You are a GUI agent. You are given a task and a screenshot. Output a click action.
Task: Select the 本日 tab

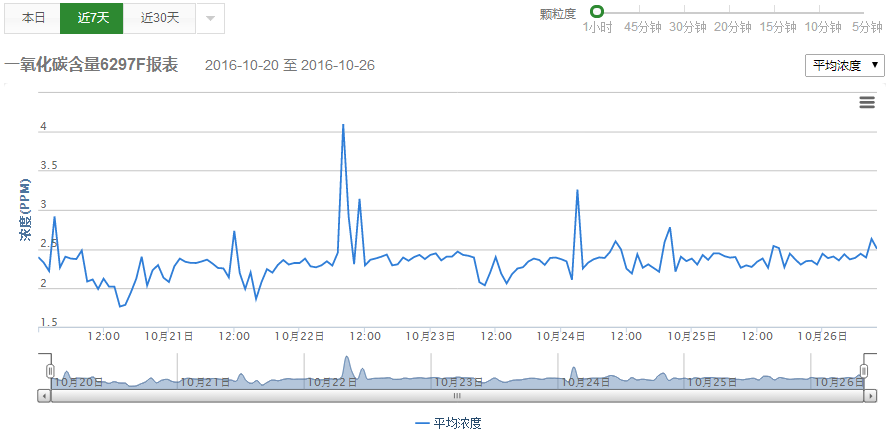(34, 18)
